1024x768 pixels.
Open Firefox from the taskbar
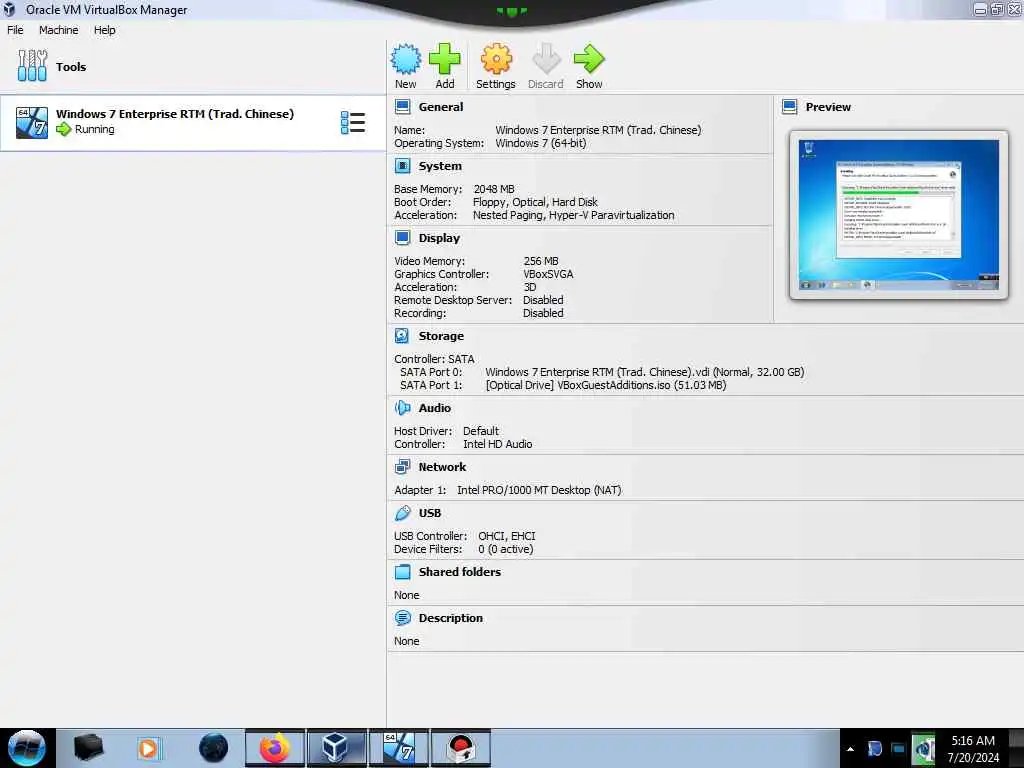pyautogui.click(x=275, y=748)
